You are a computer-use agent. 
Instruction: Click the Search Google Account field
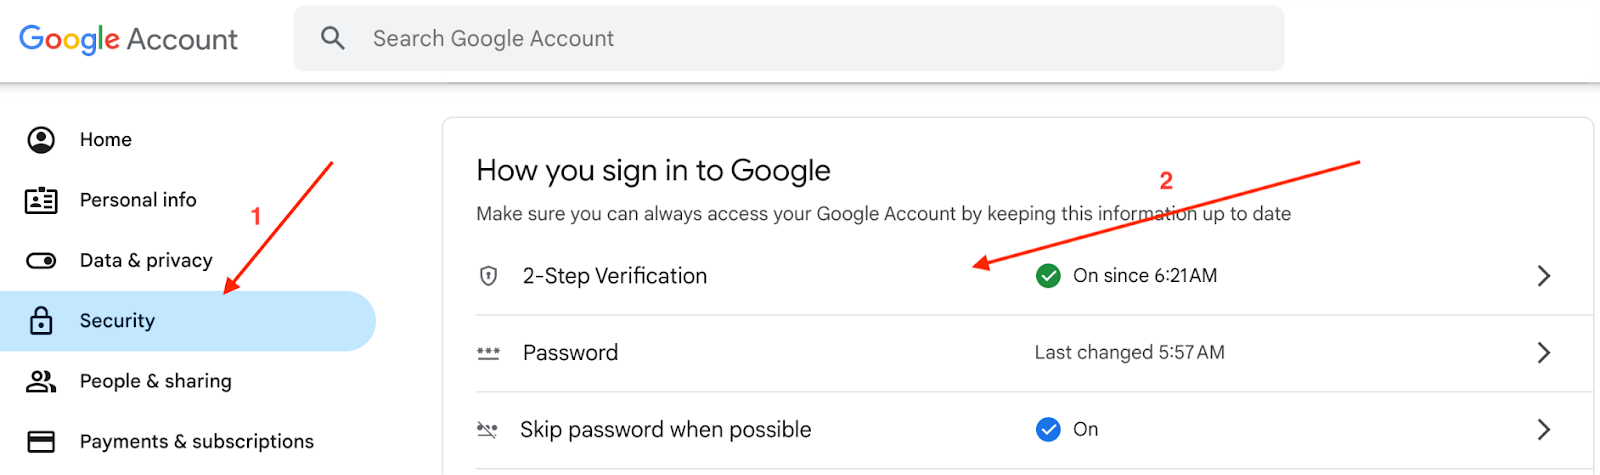pyautogui.click(x=800, y=39)
